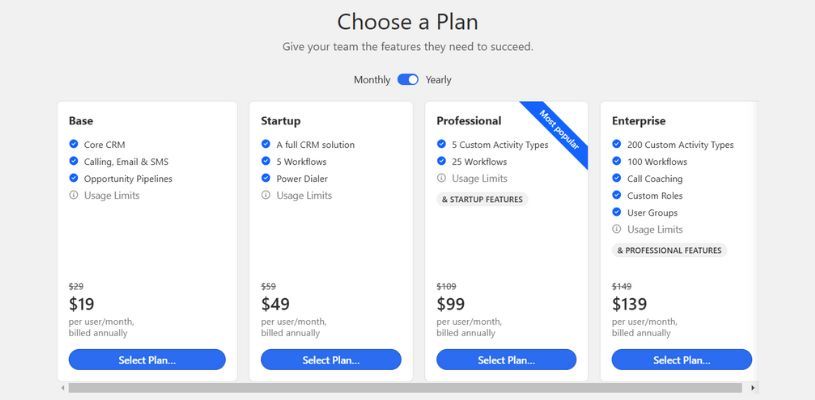815x400 pixels.
Task: Click the info icon beside Enterprise Usage Limits
Action: click(616, 229)
